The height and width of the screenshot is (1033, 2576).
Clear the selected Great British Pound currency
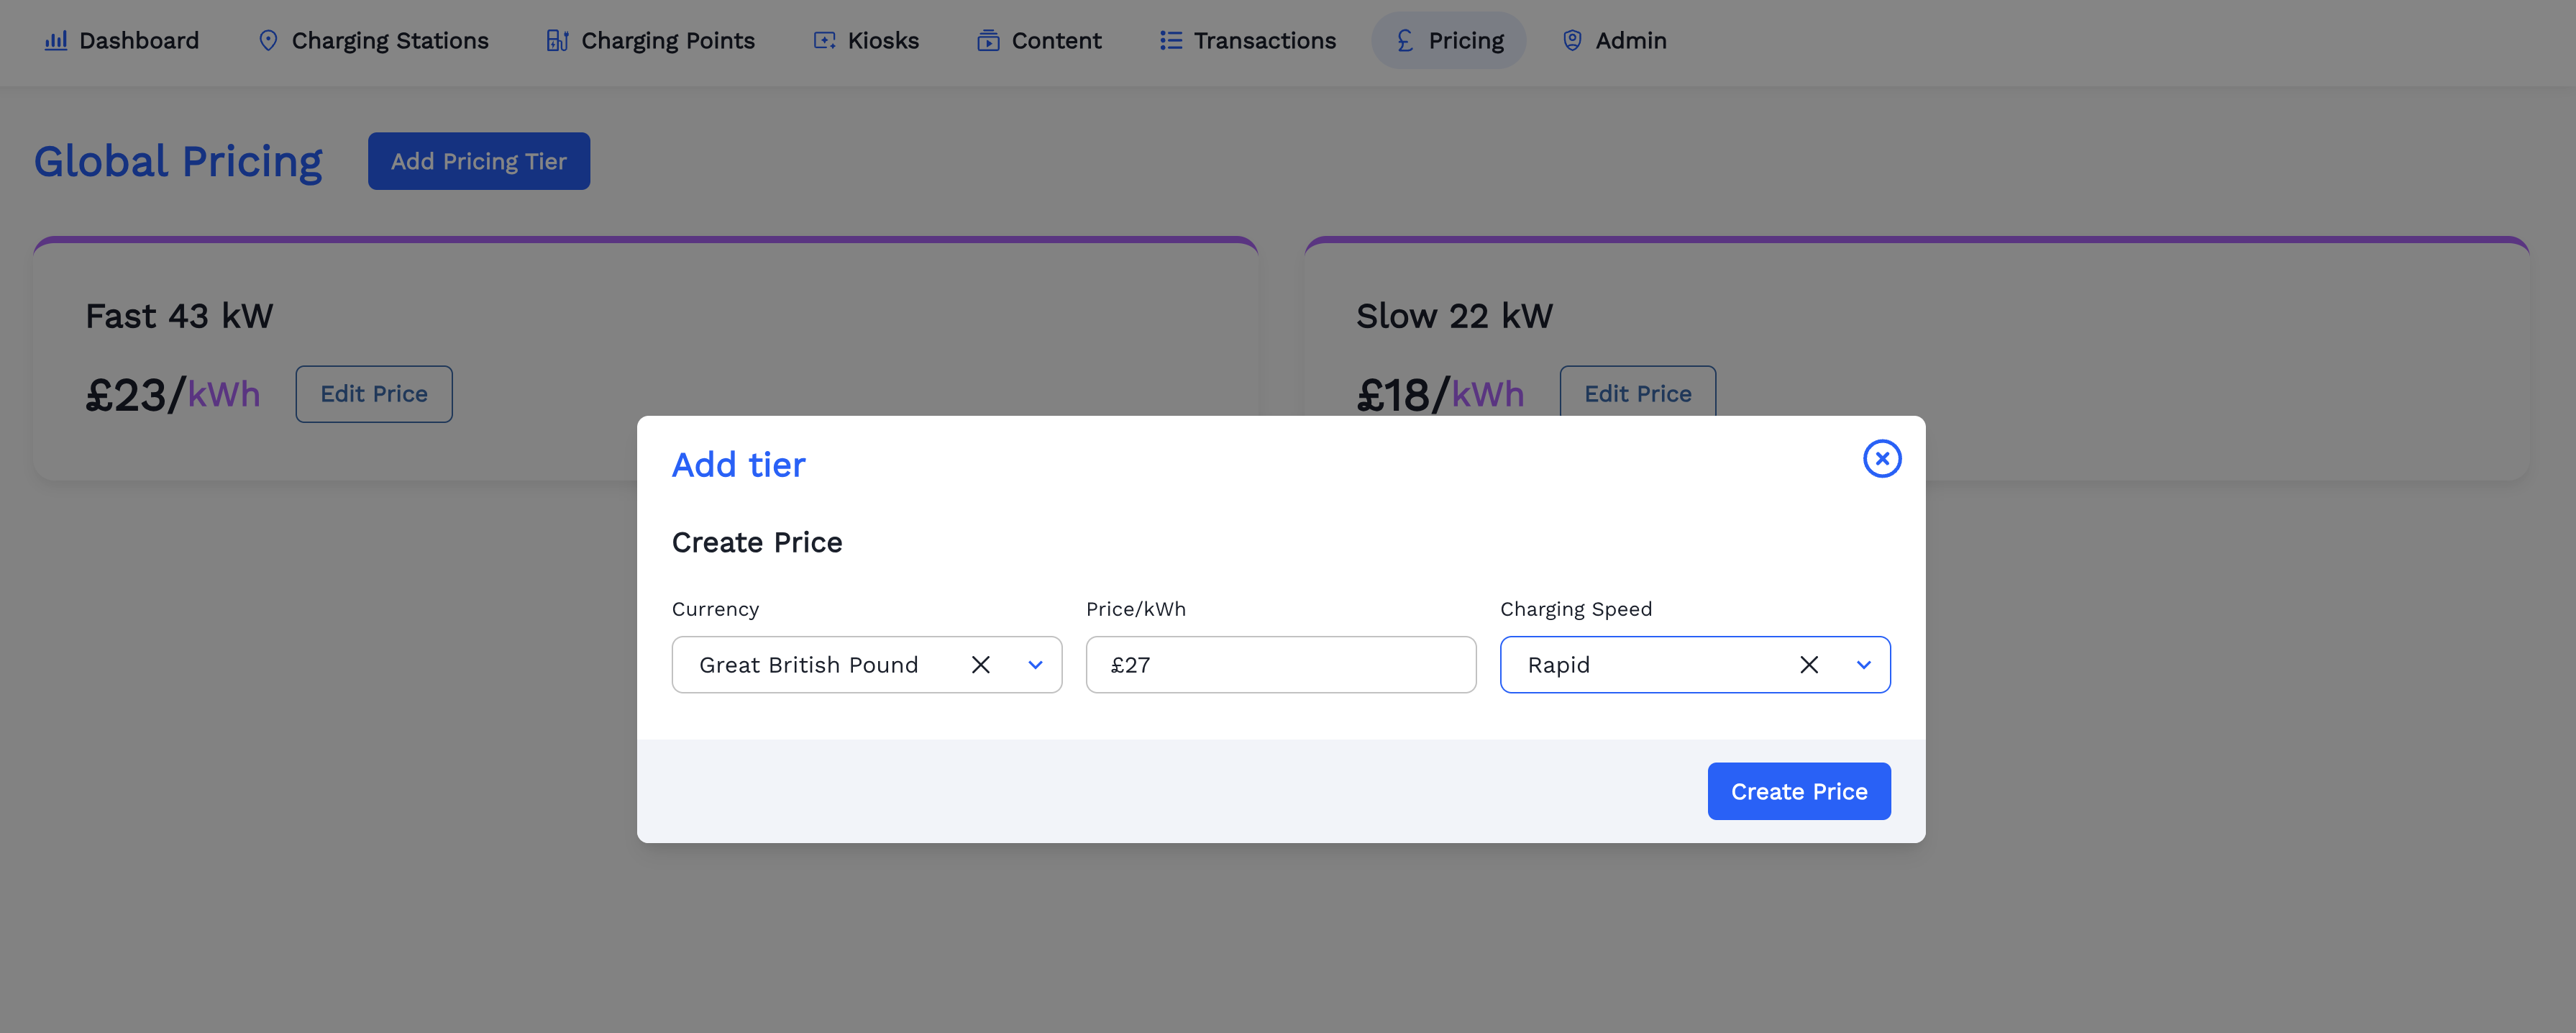980,664
